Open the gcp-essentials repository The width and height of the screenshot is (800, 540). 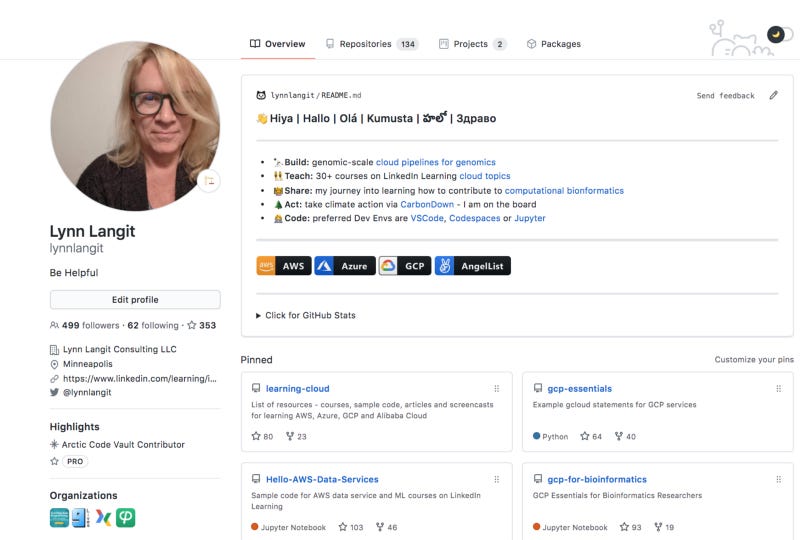click(579, 388)
